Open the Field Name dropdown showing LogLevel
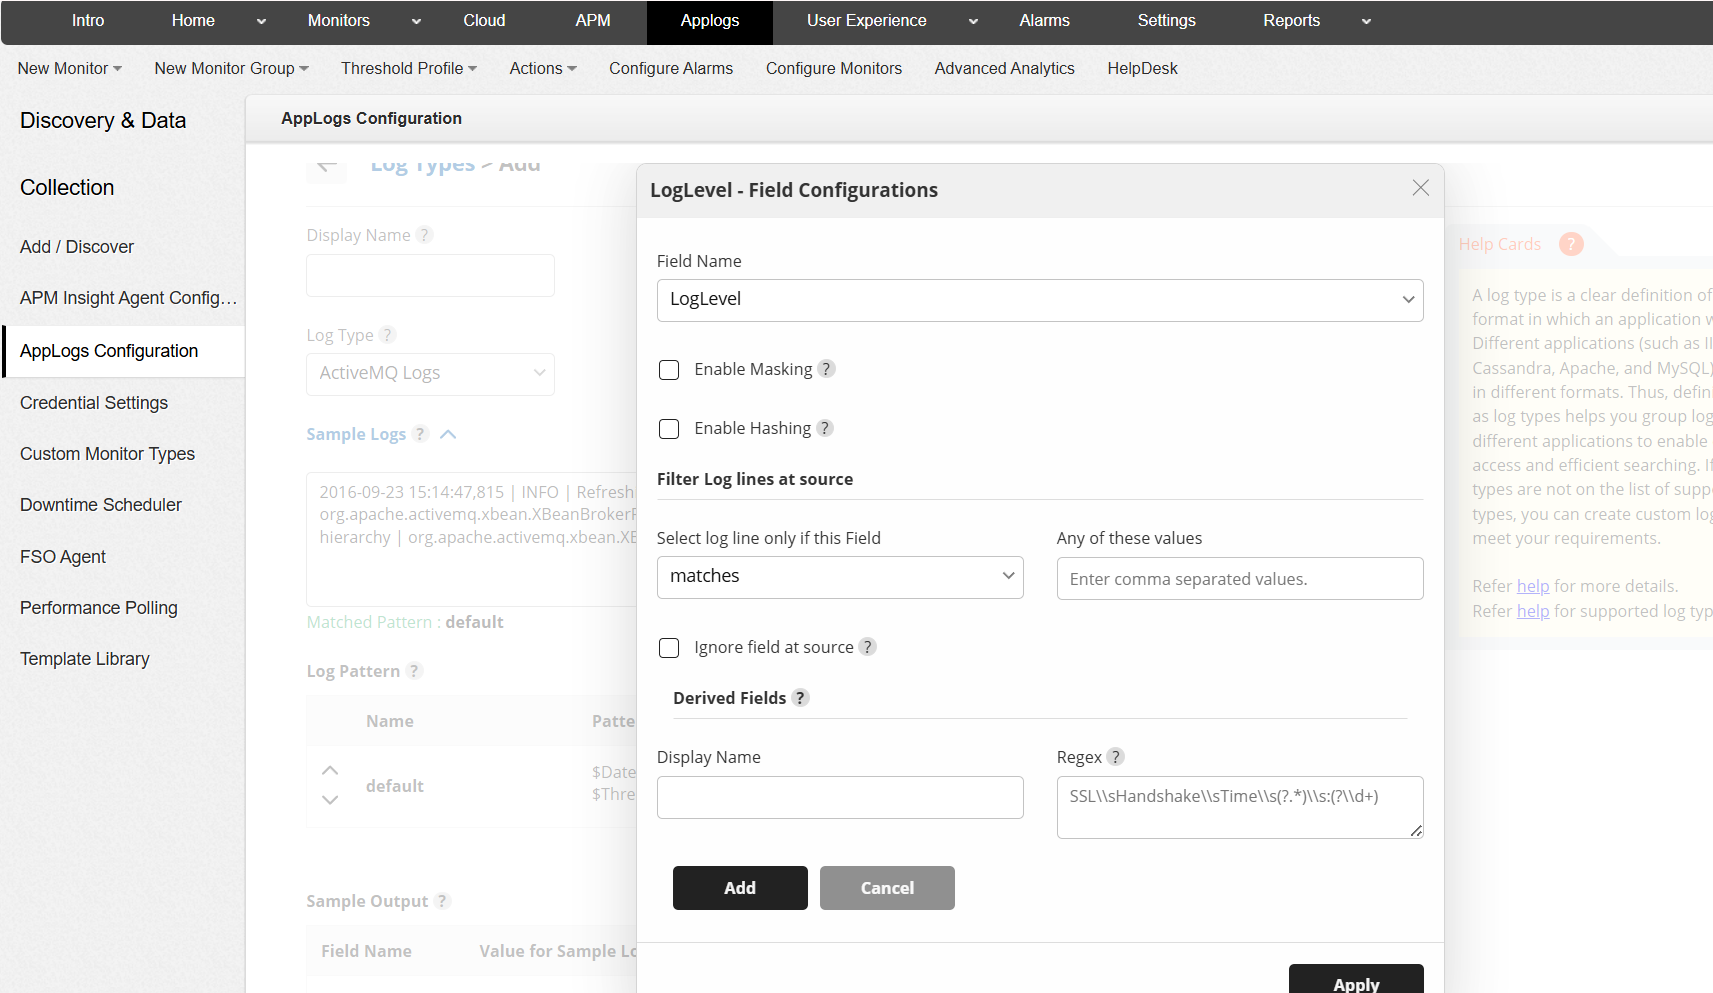The height and width of the screenshot is (993, 1713). [x=1039, y=300]
